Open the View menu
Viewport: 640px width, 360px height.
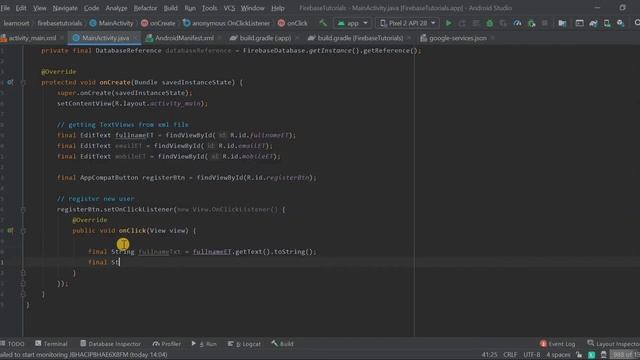click(x=40, y=8)
